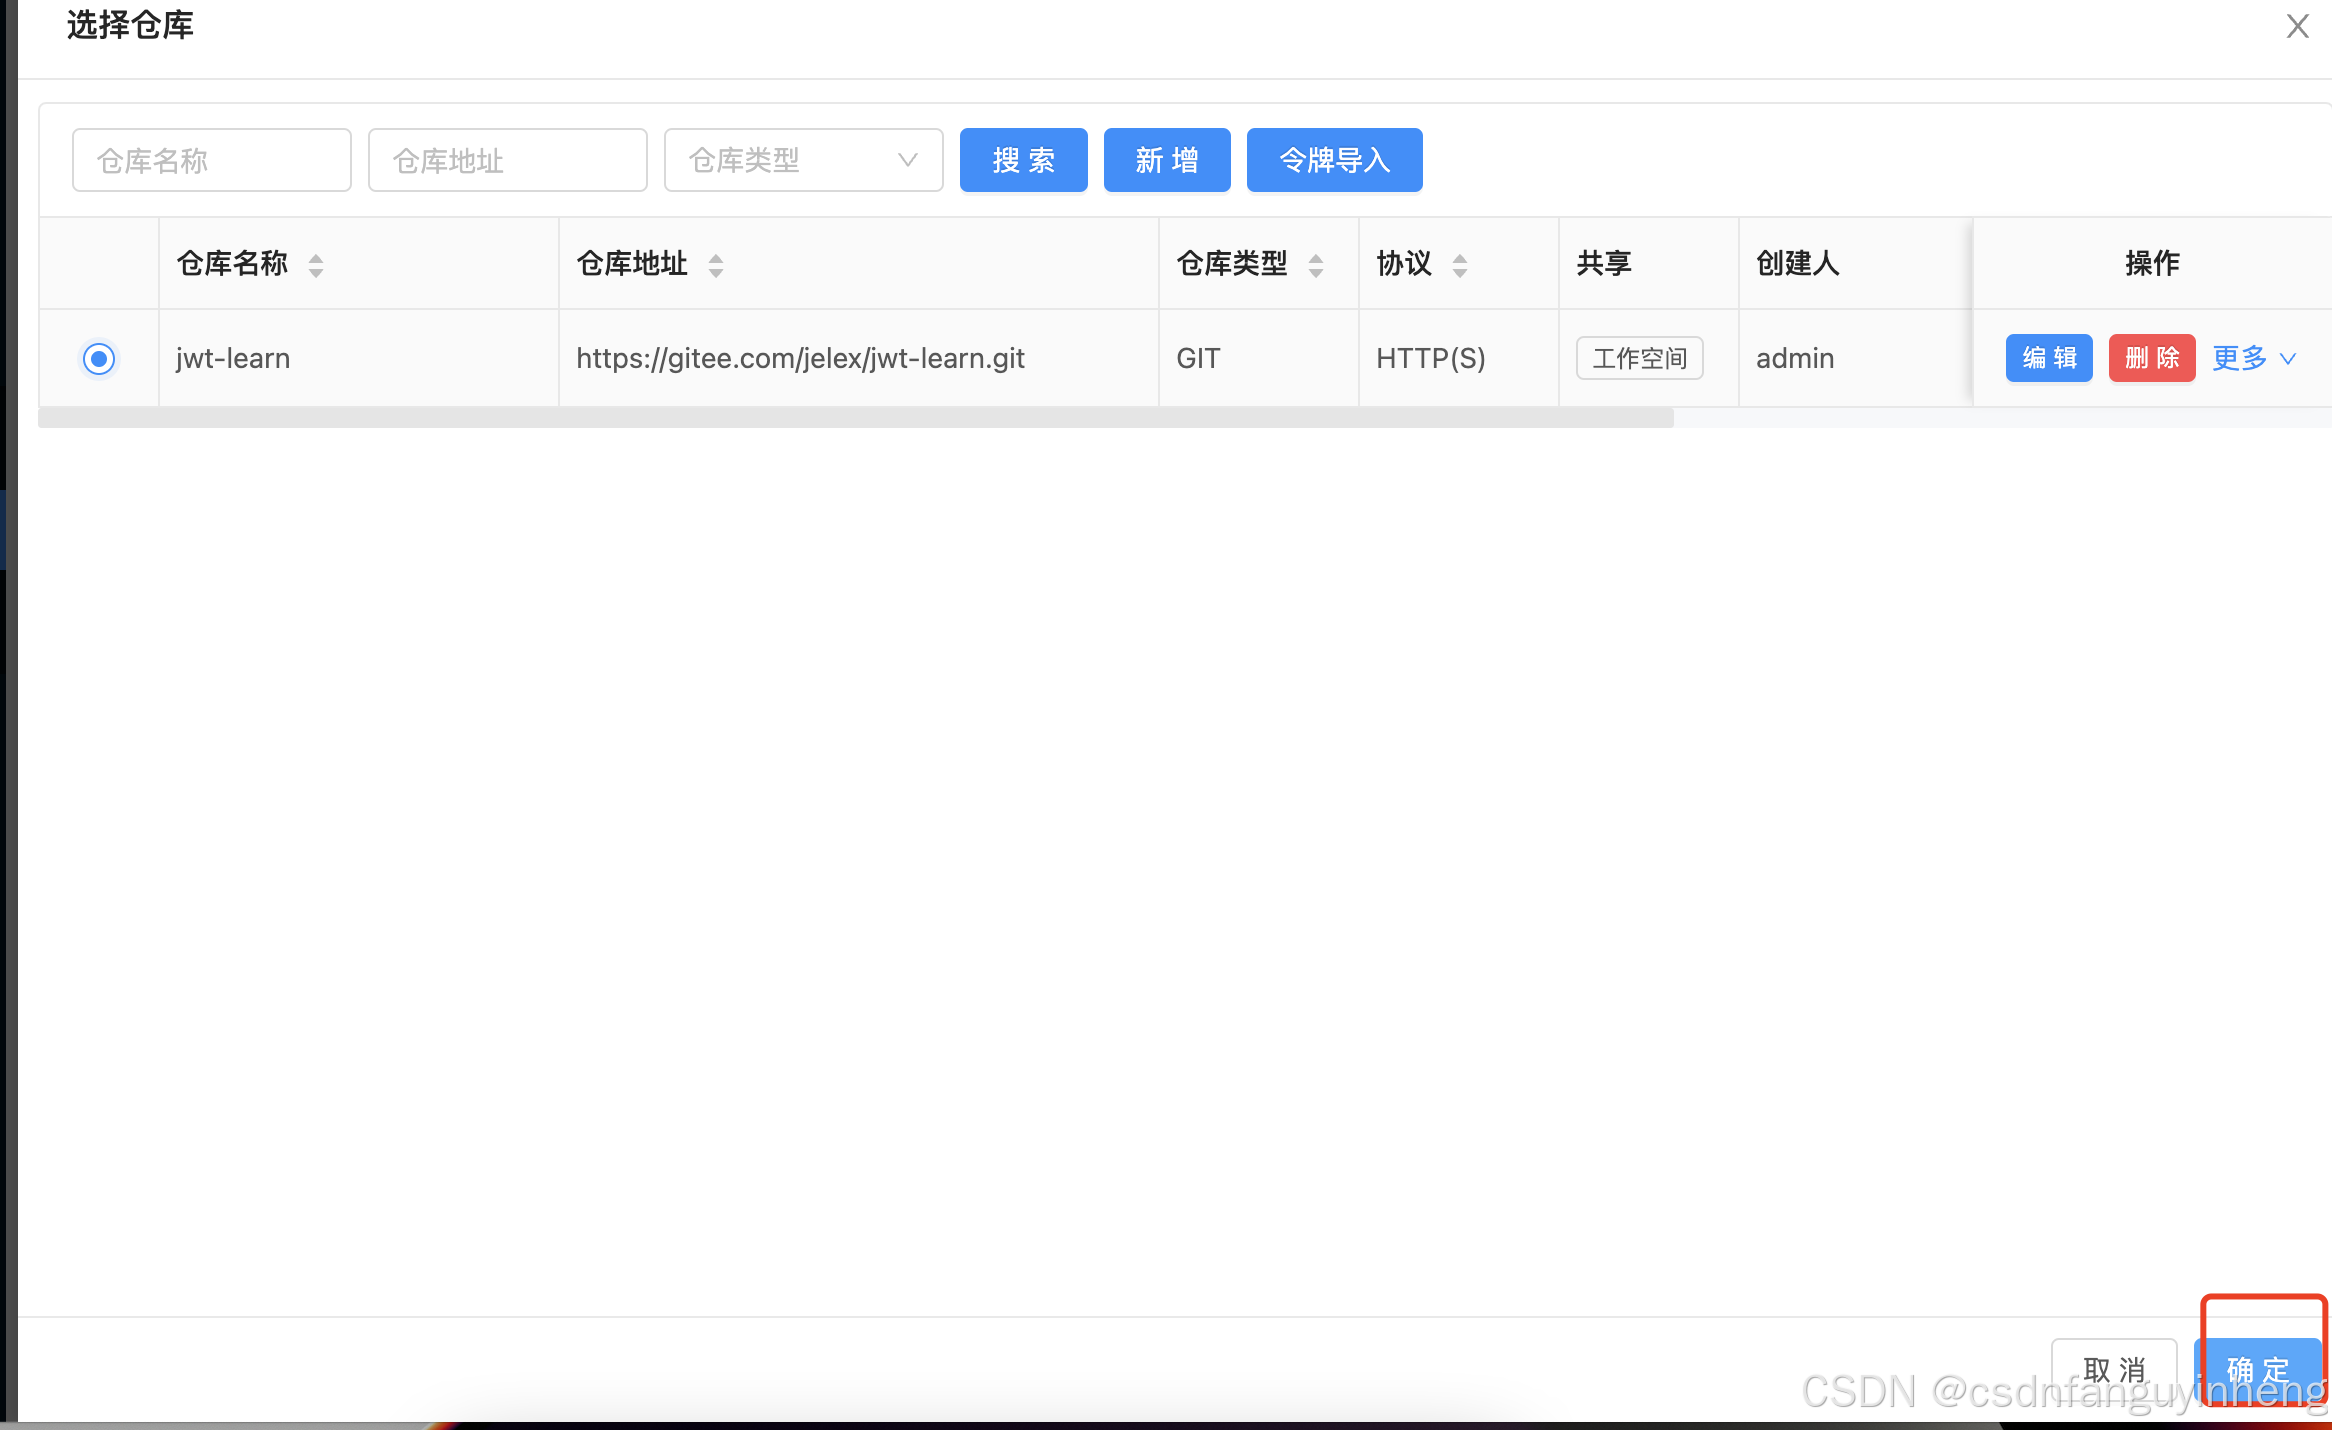Edit the jwt-learn repository via 编辑
The width and height of the screenshot is (2332, 1430).
(2049, 358)
